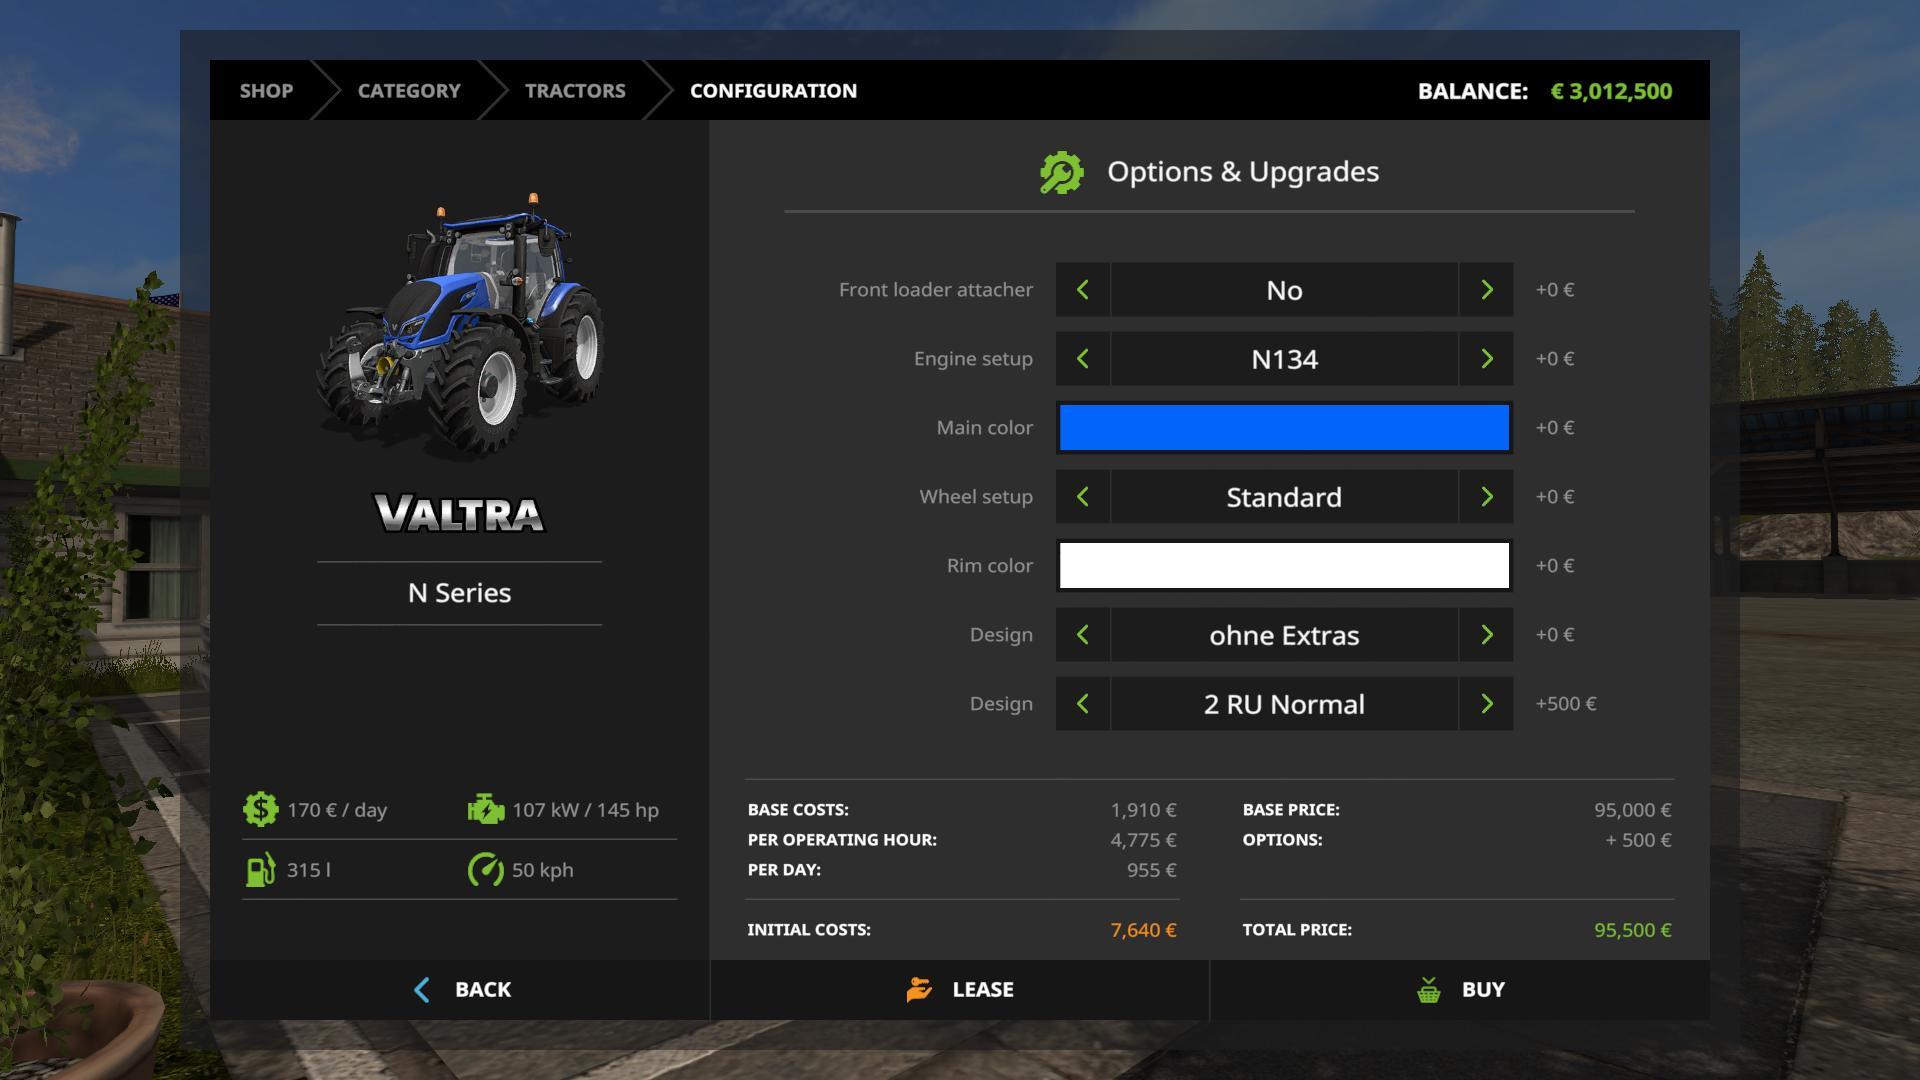Screen dimensions: 1920x1080
Task: Open previous Wheel setup with left arrow
Action: pos(1082,496)
